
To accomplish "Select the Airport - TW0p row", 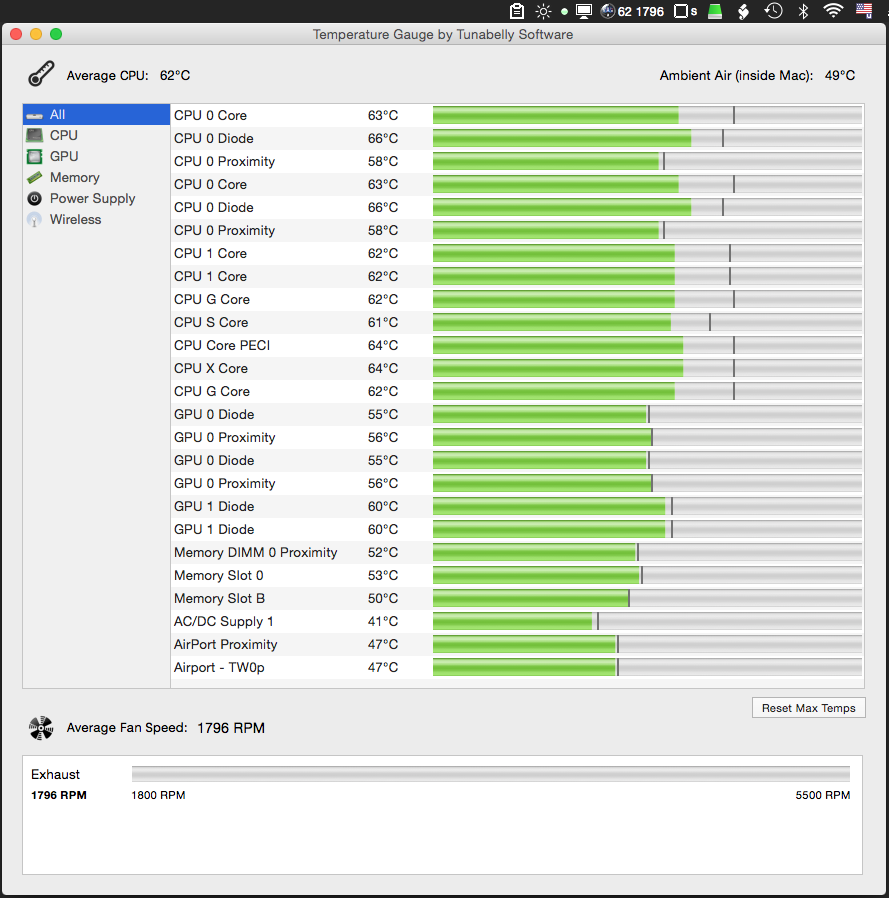I will [517, 667].
